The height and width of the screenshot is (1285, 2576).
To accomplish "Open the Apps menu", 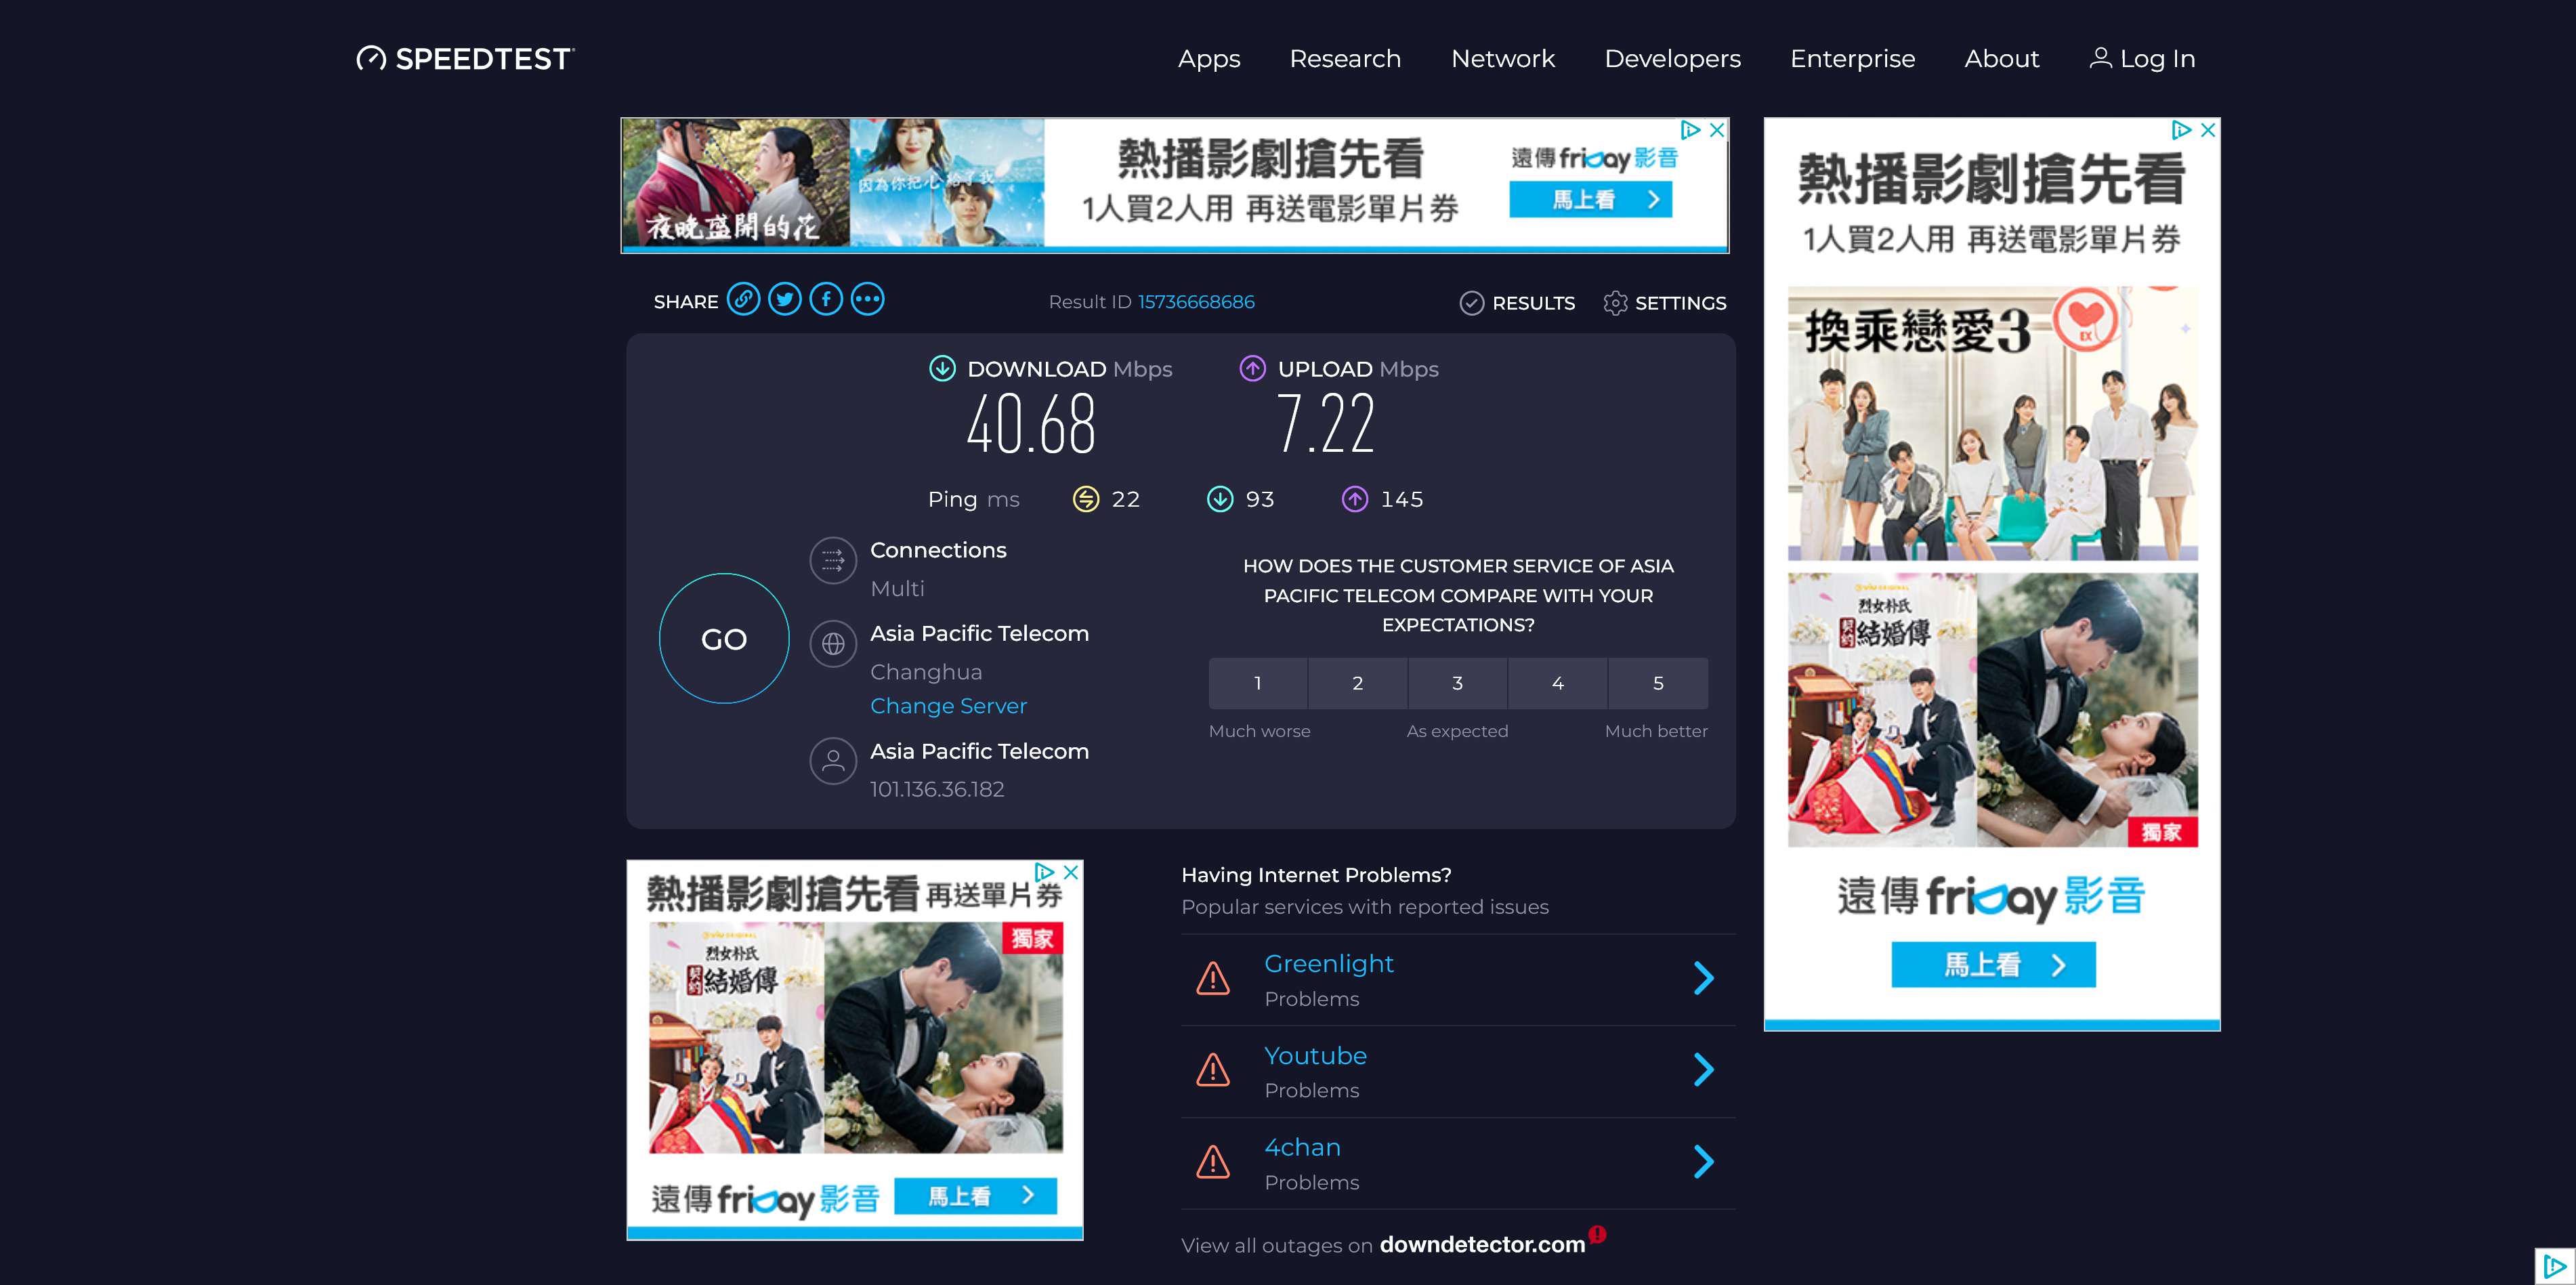I will pos(1209,59).
